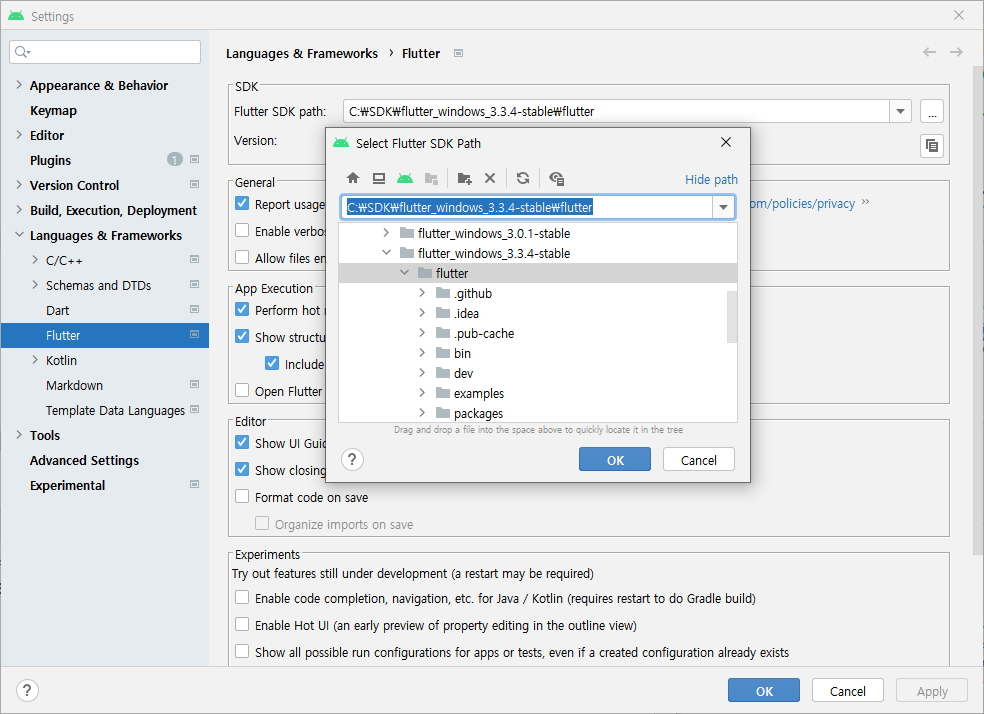Screen dimensions: 984x714
Task: Open path history dropdown in dialog
Action: 723,207
